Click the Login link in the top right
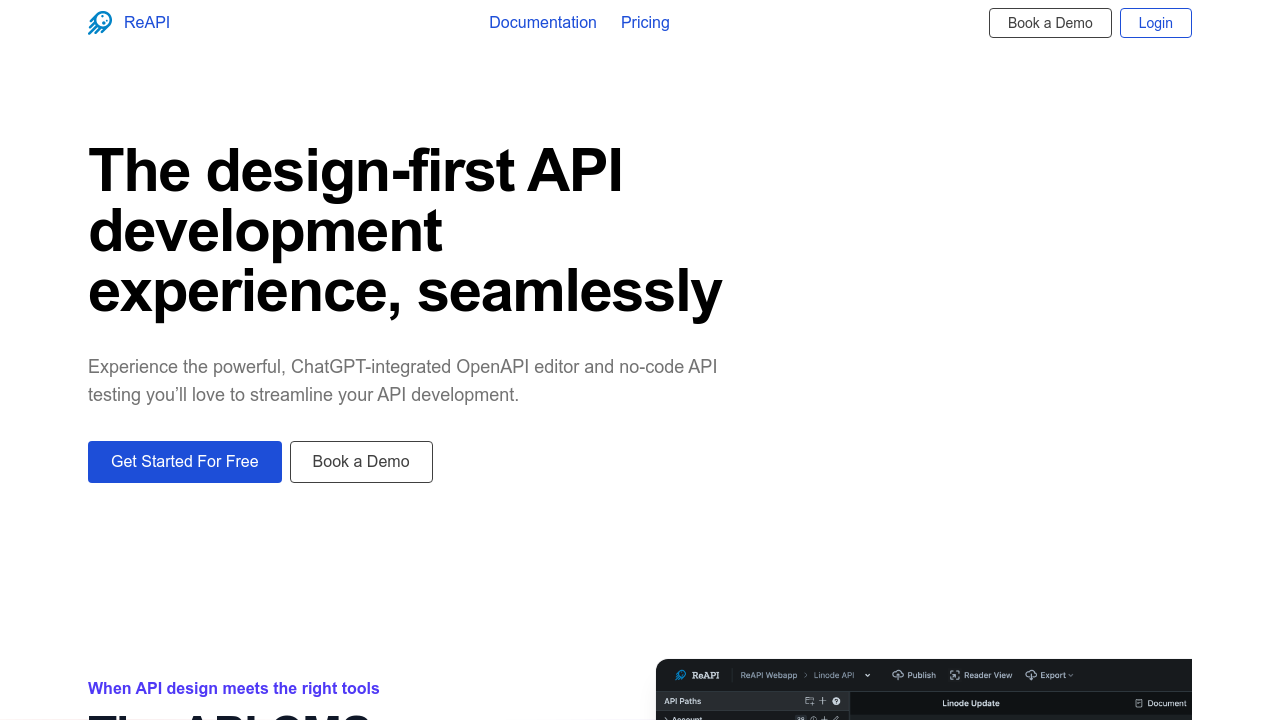This screenshot has height=720, width=1280. pos(1155,22)
